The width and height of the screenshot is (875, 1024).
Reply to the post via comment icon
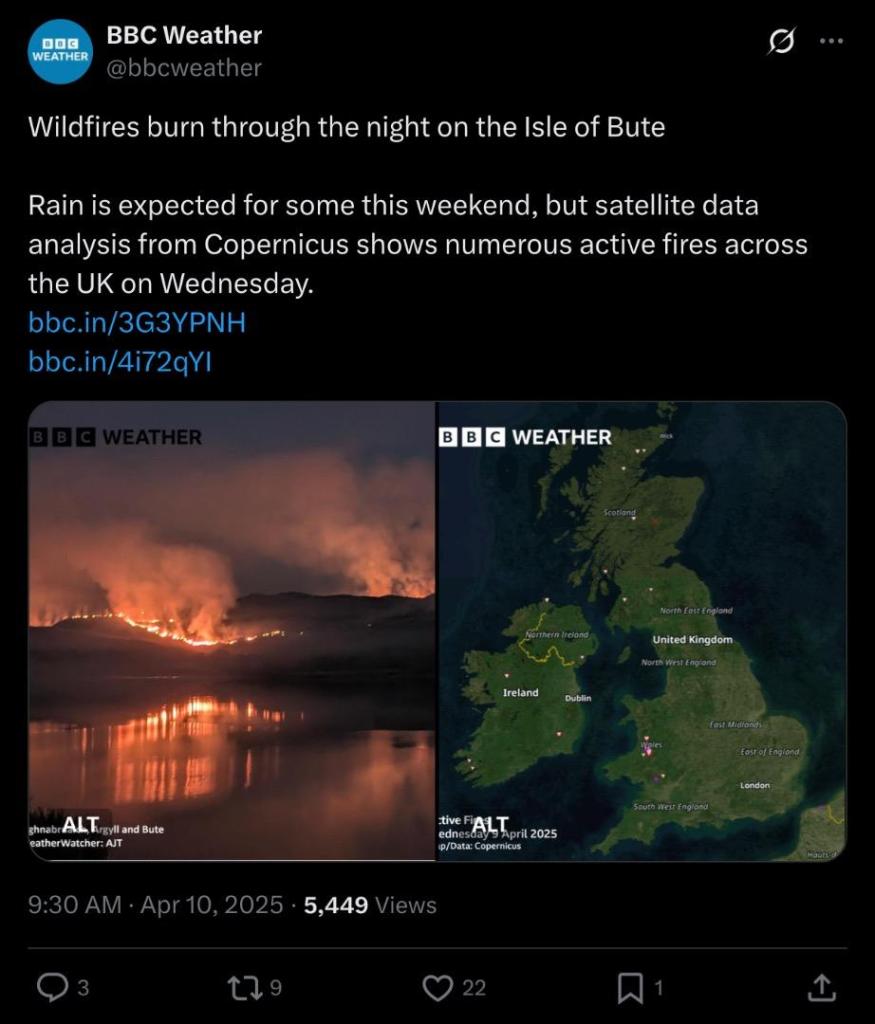coord(51,988)
